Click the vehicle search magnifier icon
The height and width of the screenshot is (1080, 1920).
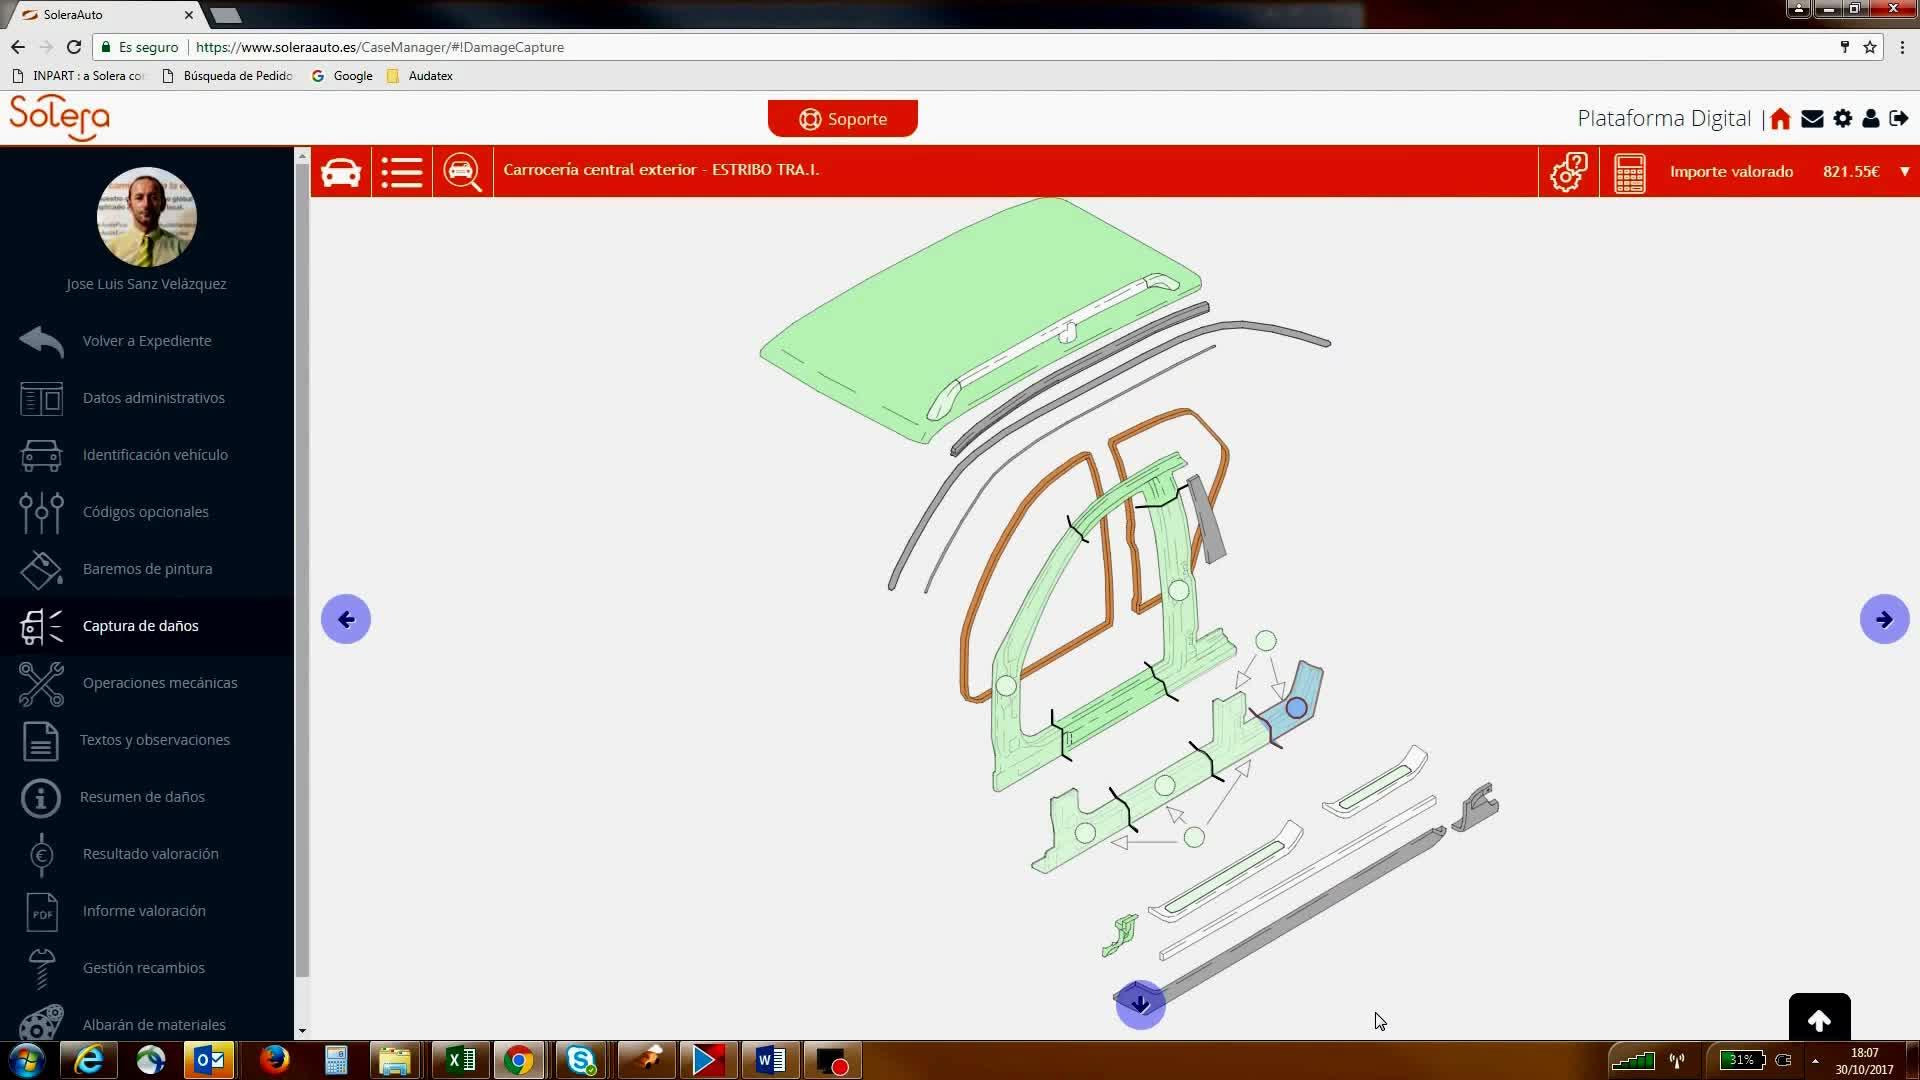(462, 171)
